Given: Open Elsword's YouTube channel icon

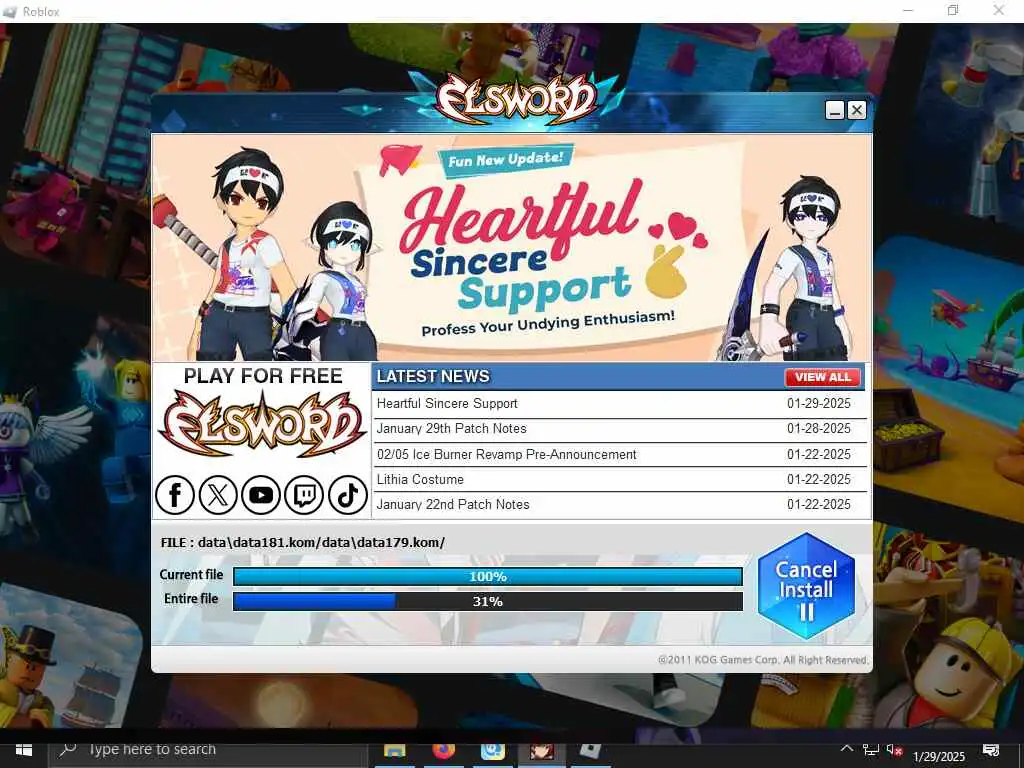Looking at the screenshot, I should coord(261,495).
